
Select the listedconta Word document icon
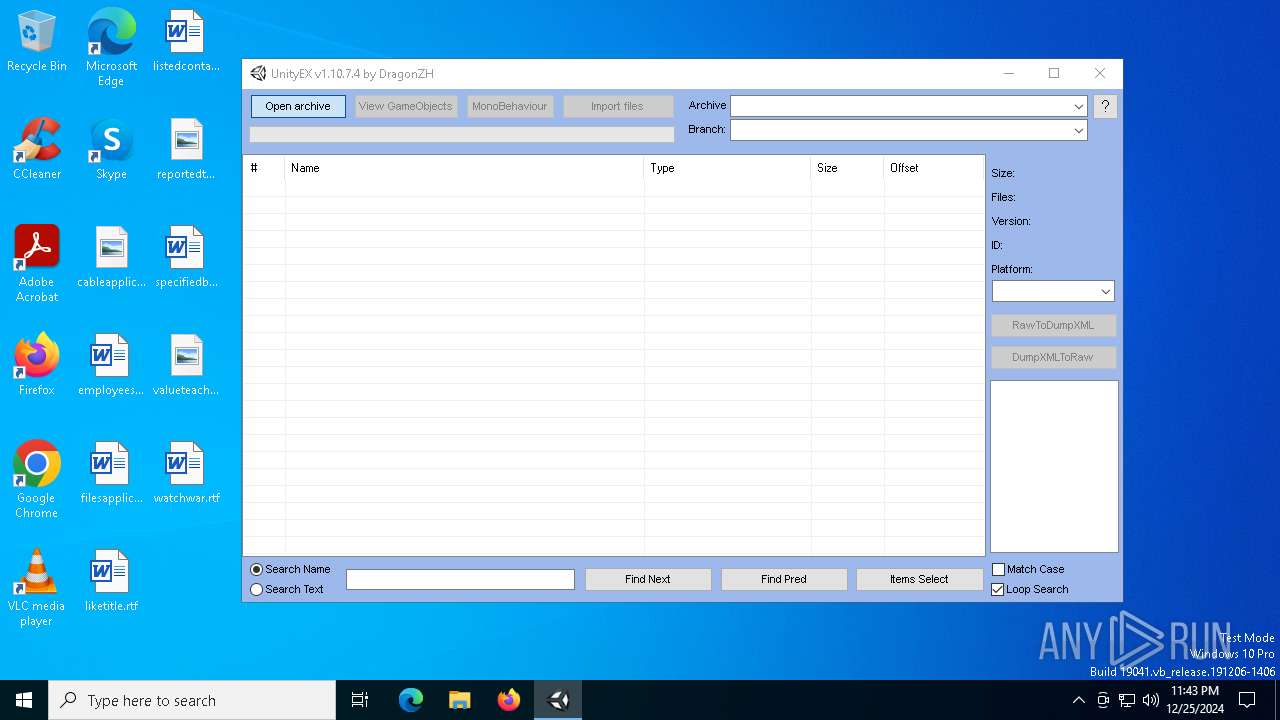coord(186,42)
